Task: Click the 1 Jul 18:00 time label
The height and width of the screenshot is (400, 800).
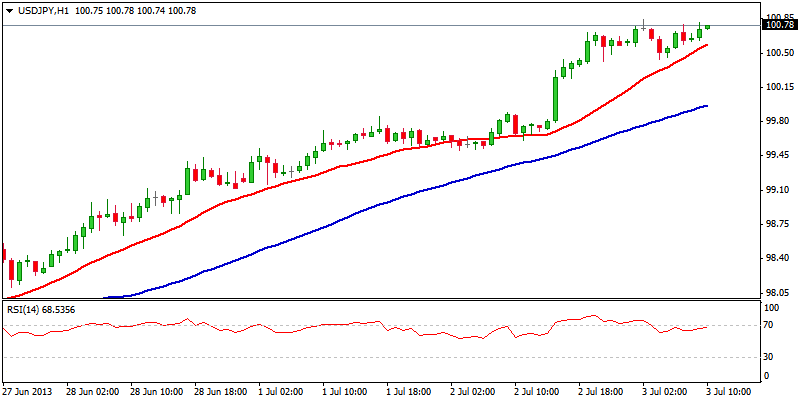Action: click(408, 392)
